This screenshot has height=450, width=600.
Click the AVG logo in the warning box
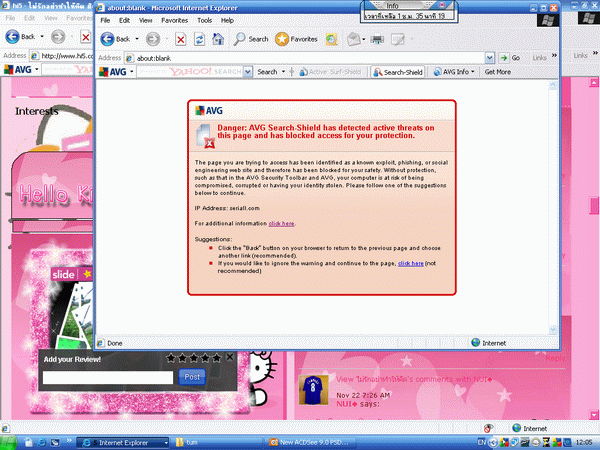click(209, 111)
